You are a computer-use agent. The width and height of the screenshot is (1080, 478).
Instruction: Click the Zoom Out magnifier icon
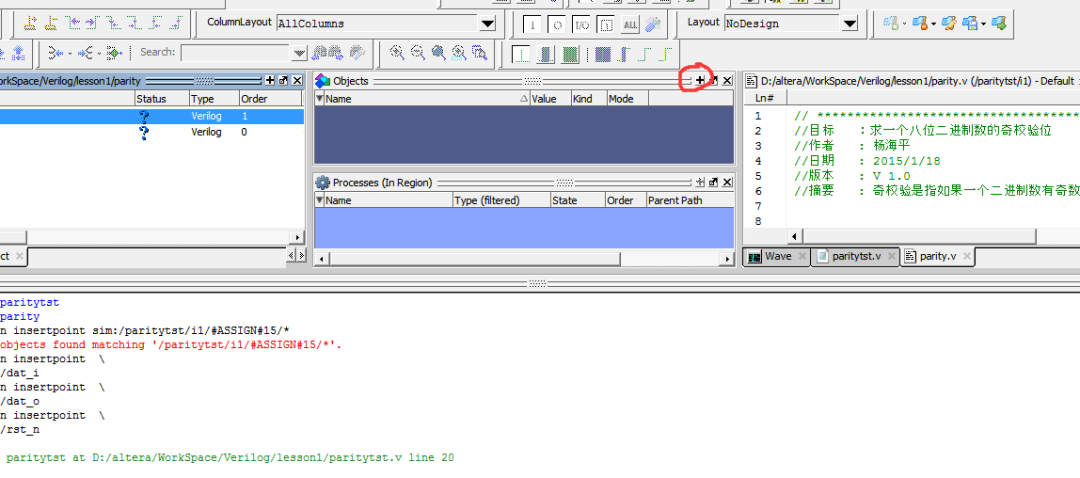click(418, 52)
